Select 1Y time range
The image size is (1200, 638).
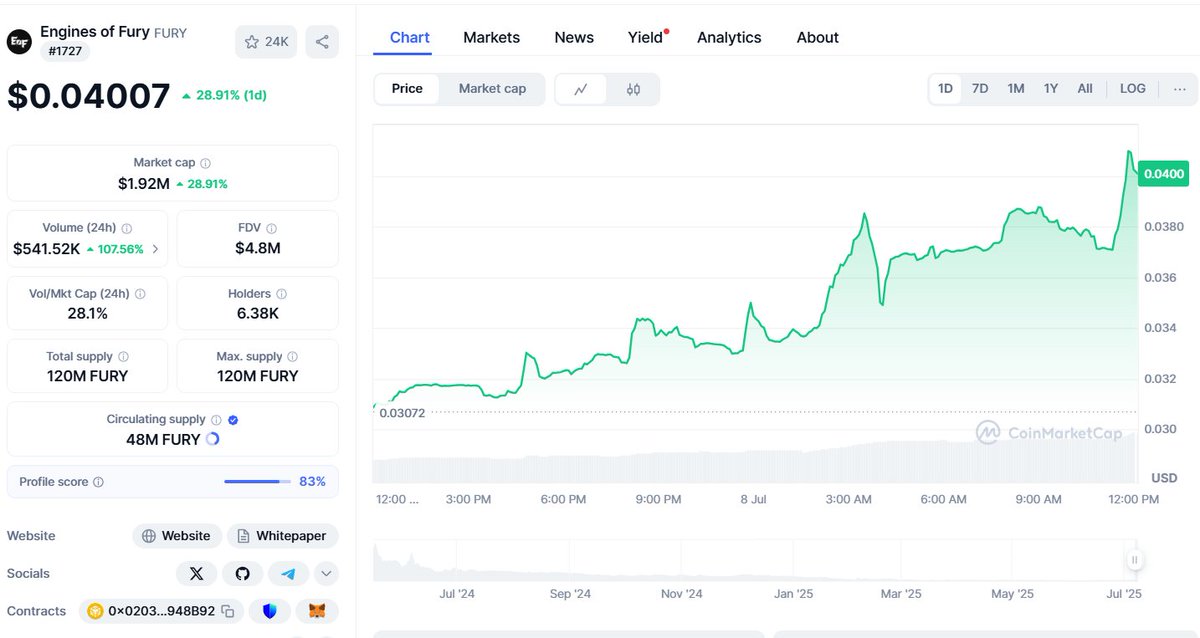[x=1051, y=89]
